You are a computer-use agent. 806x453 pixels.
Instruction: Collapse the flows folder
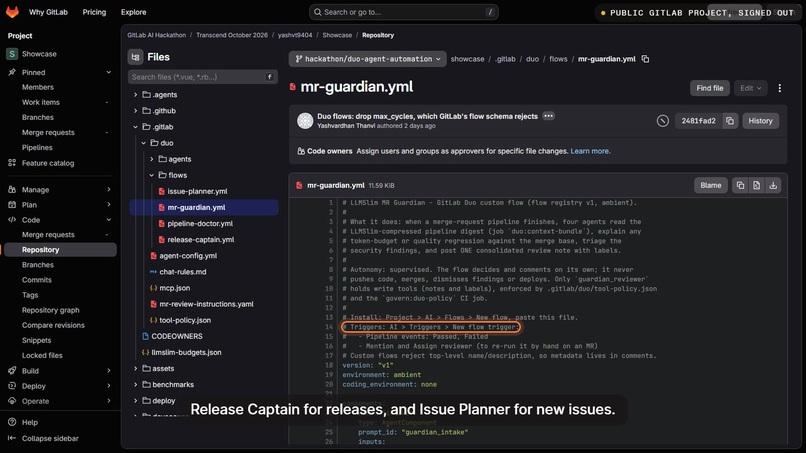click(x=152, y=175)
